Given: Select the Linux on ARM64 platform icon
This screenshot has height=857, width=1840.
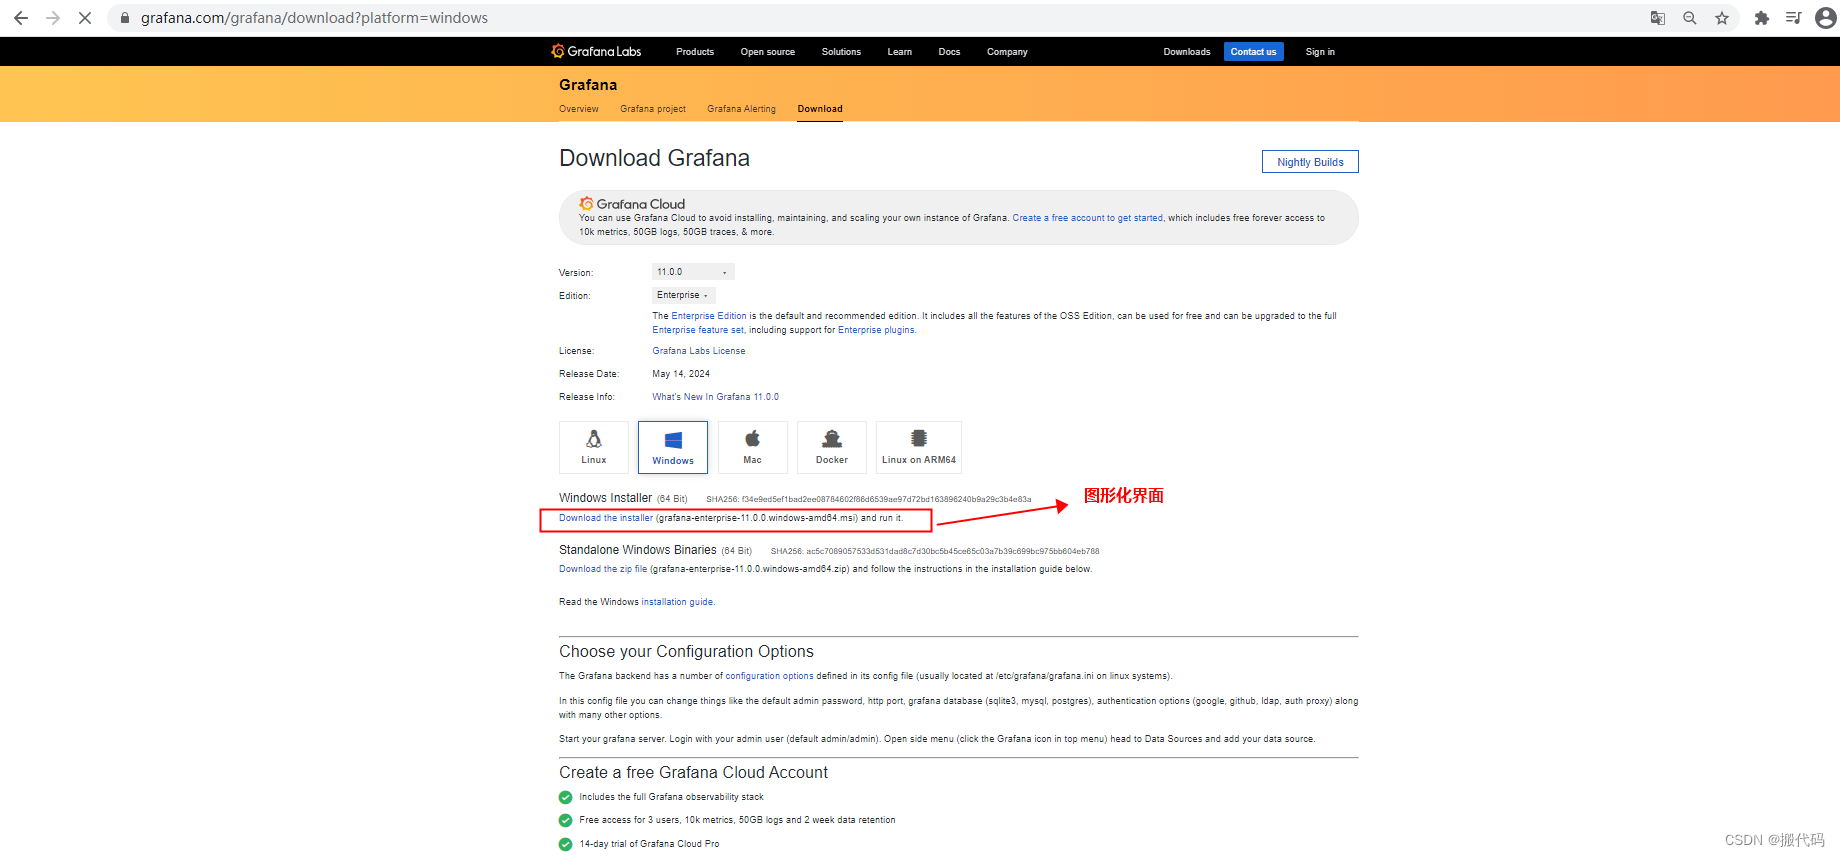Looking at the screenshot, I should [919, 447].
